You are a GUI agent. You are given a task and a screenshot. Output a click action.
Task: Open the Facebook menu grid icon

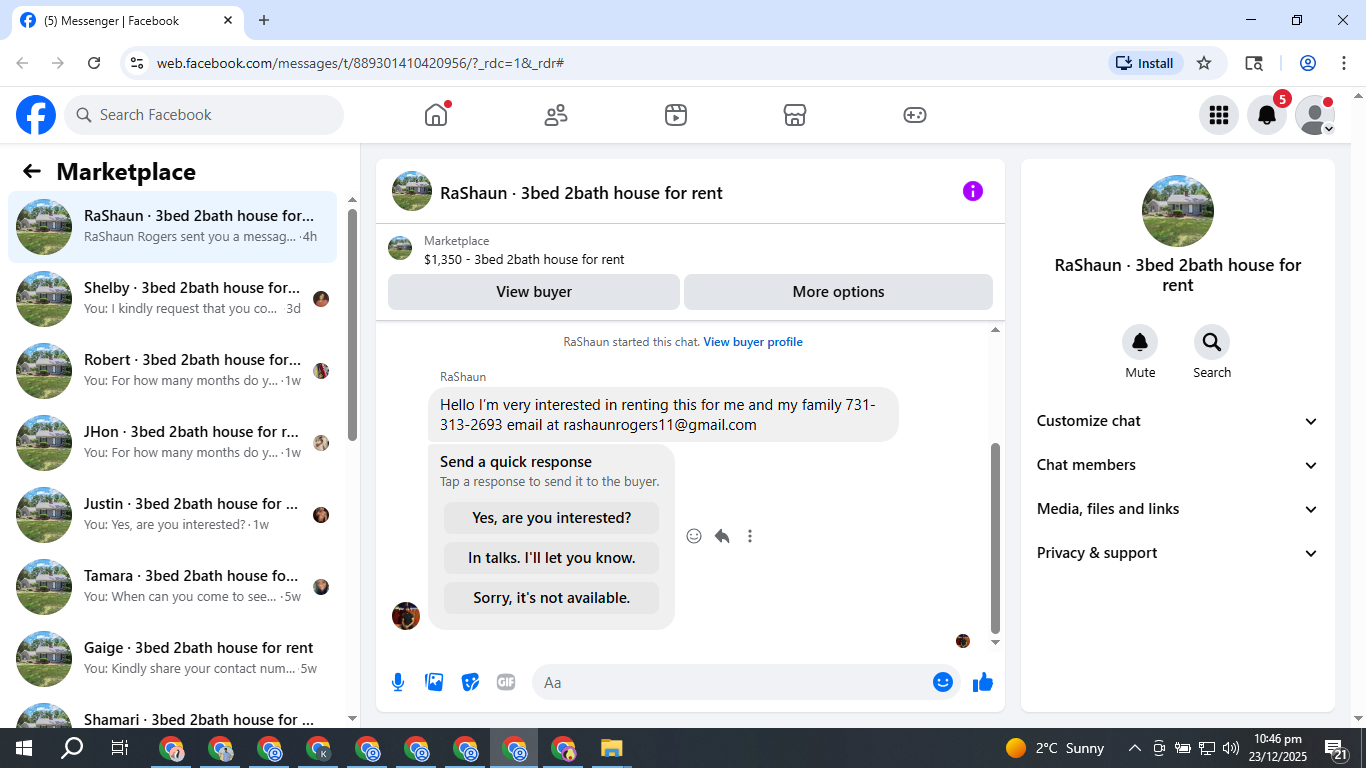(1219, 115)
